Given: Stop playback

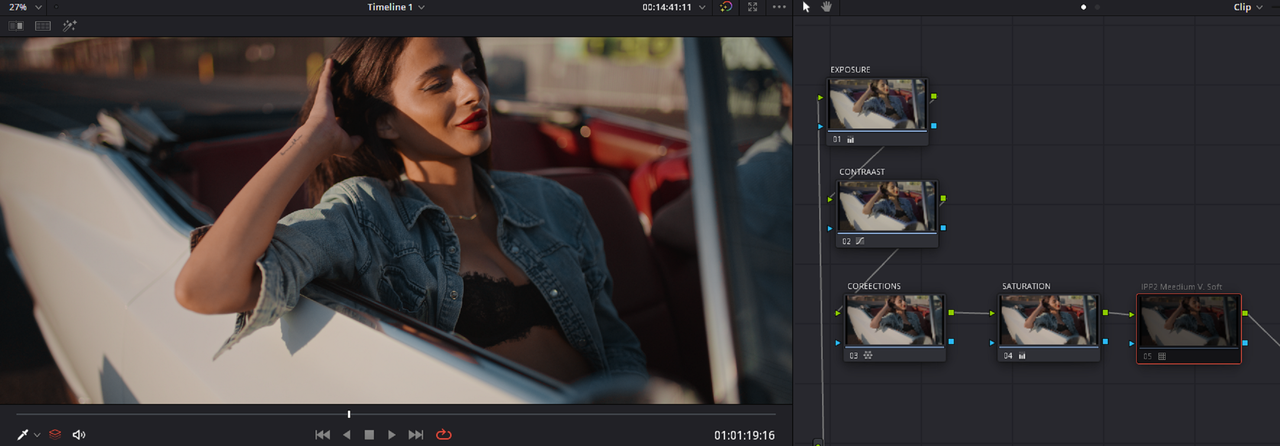Looking at the screenshot, I should 369,435.
